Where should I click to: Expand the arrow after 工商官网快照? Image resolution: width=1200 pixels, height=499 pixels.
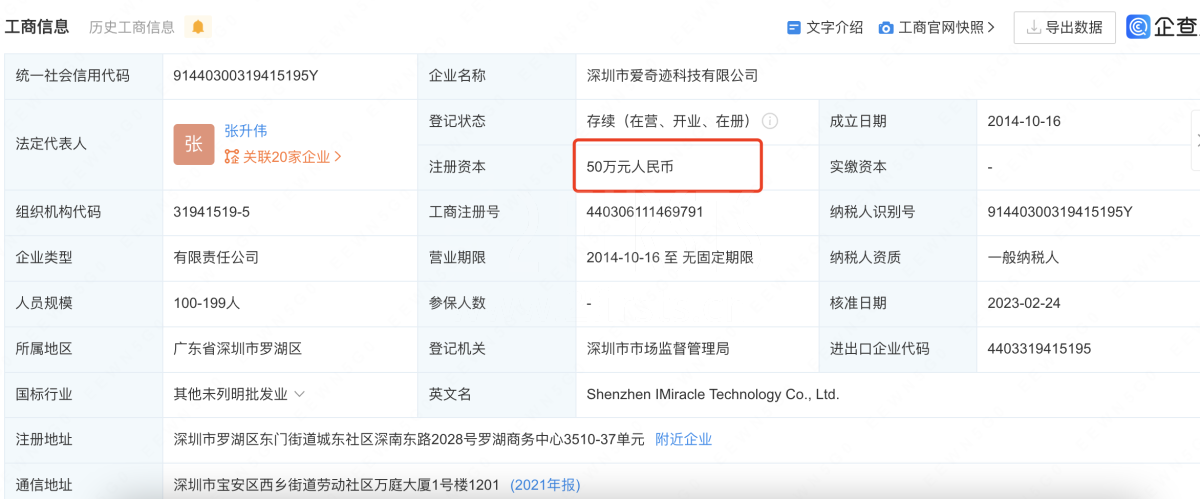click(991, 28)
